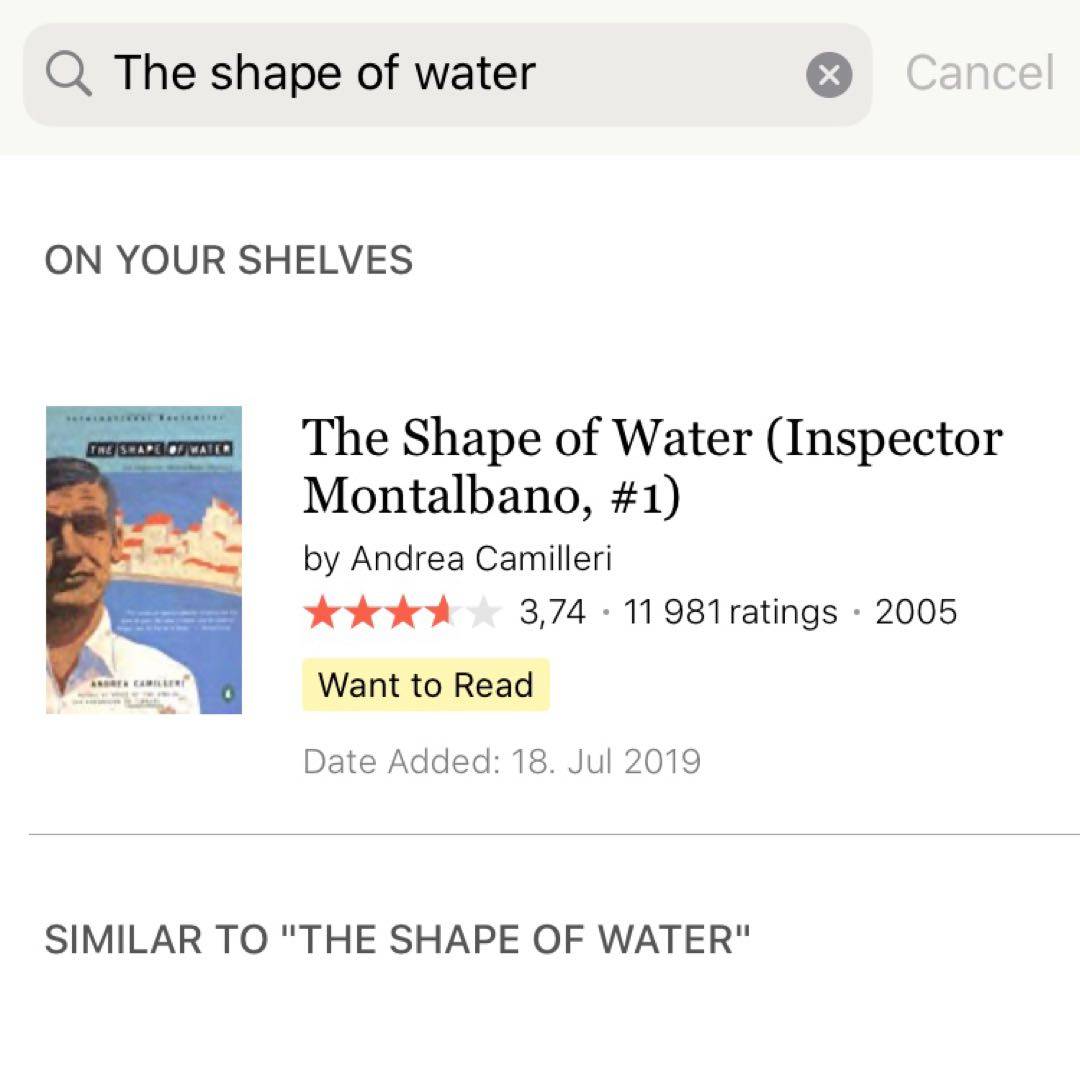Tap the "Date Added: 18. Jul 2019" text
The height and width of the screenshot is (1080, 1080).
[501, 762]
